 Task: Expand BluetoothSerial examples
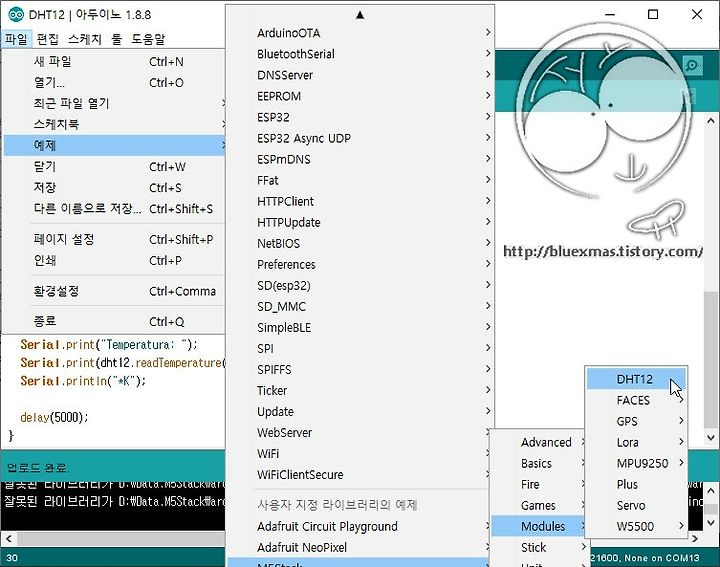tap(360, 54)
